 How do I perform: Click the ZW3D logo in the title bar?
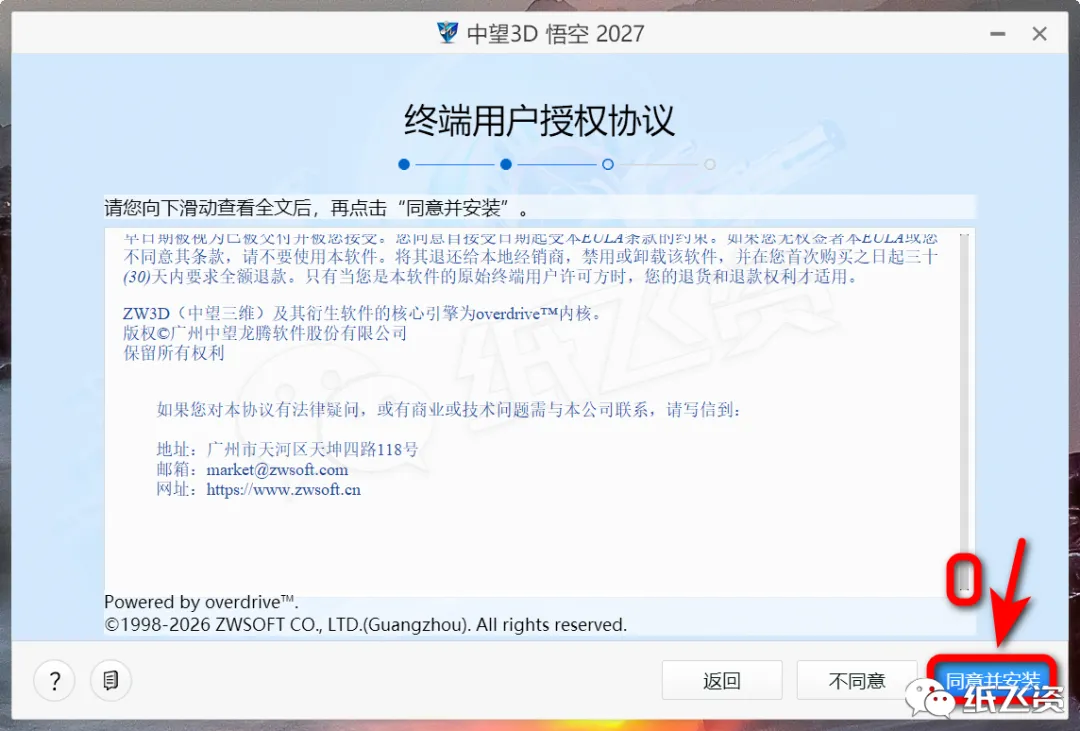pos(447,32)
